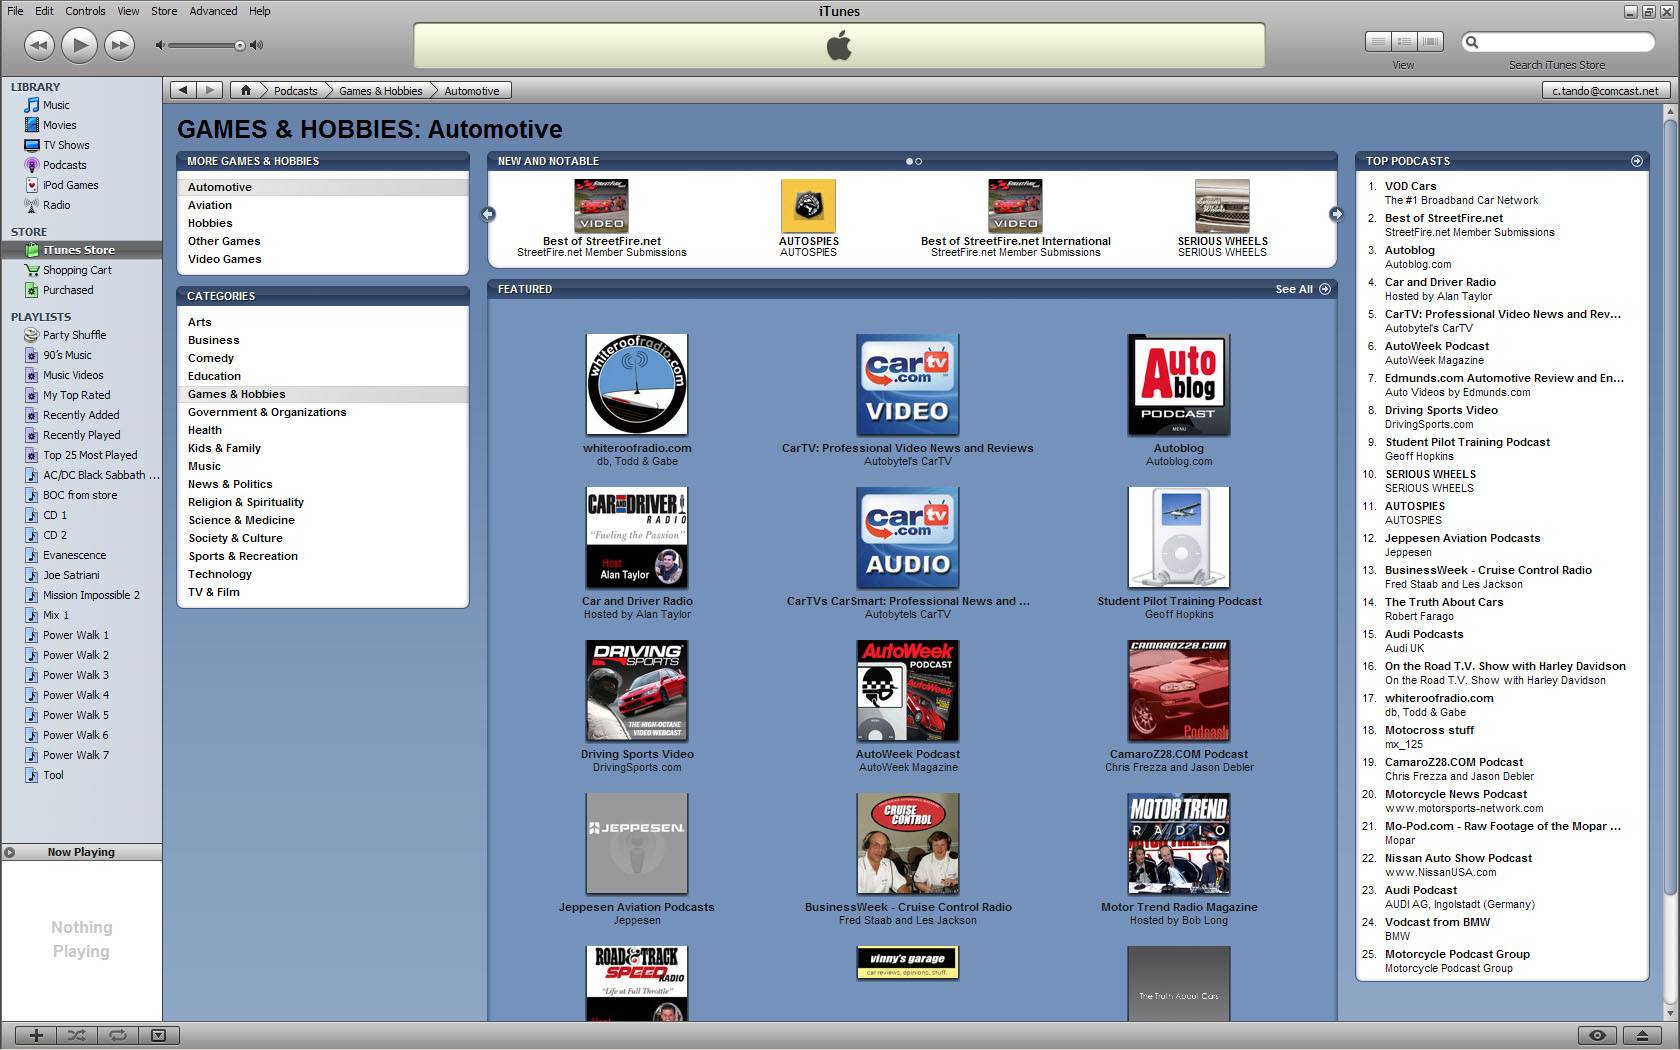Toggle the Shuffle button at bottom
The image size is (1680, 1050).
[x=76, y=1035]
